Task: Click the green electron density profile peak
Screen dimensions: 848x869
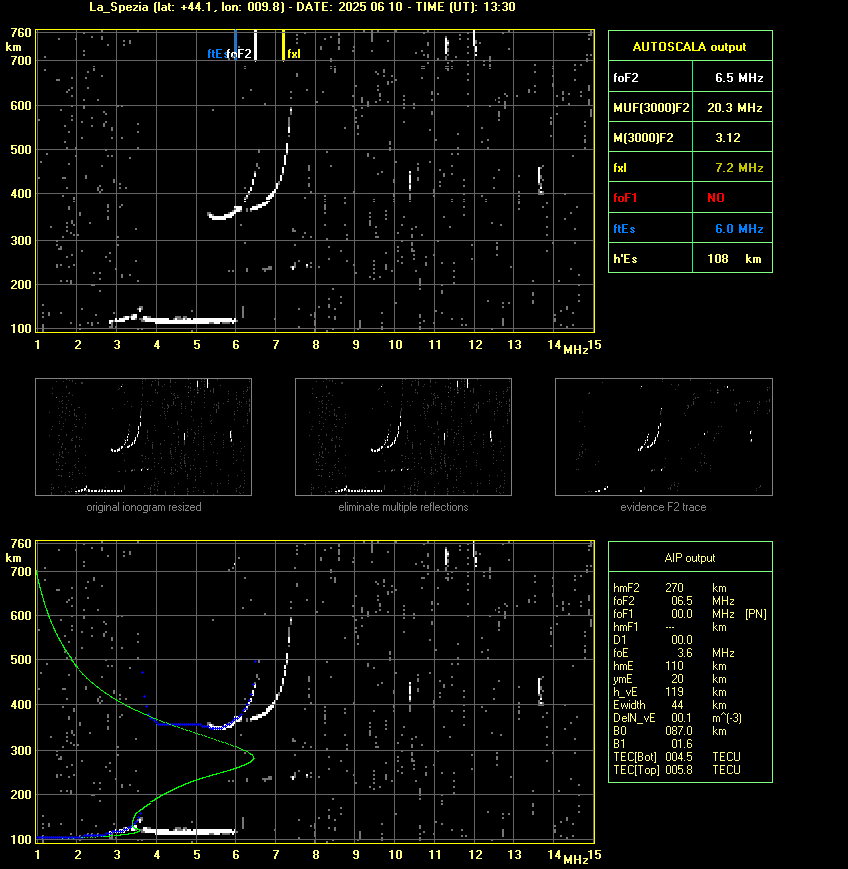Action: 253,758
